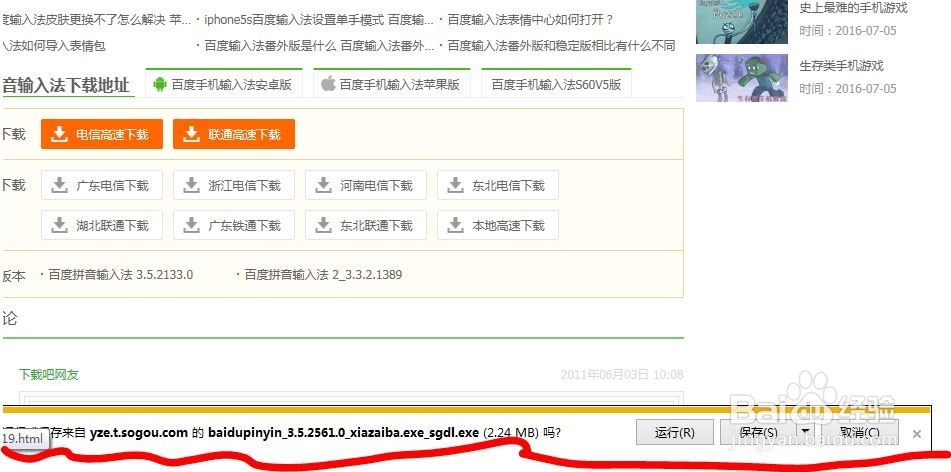Image resolution: width=951 pixels, height=472 pixels.
Task: Click the Apple logo icon
Action: coord(328,83)
